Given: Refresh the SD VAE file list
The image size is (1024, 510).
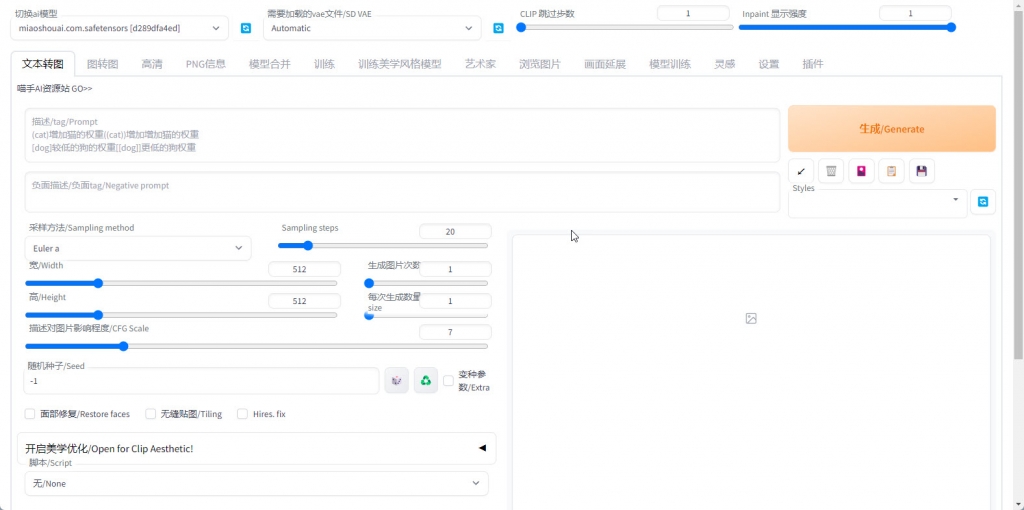Looking at the screenshot, I should (498, 28).
